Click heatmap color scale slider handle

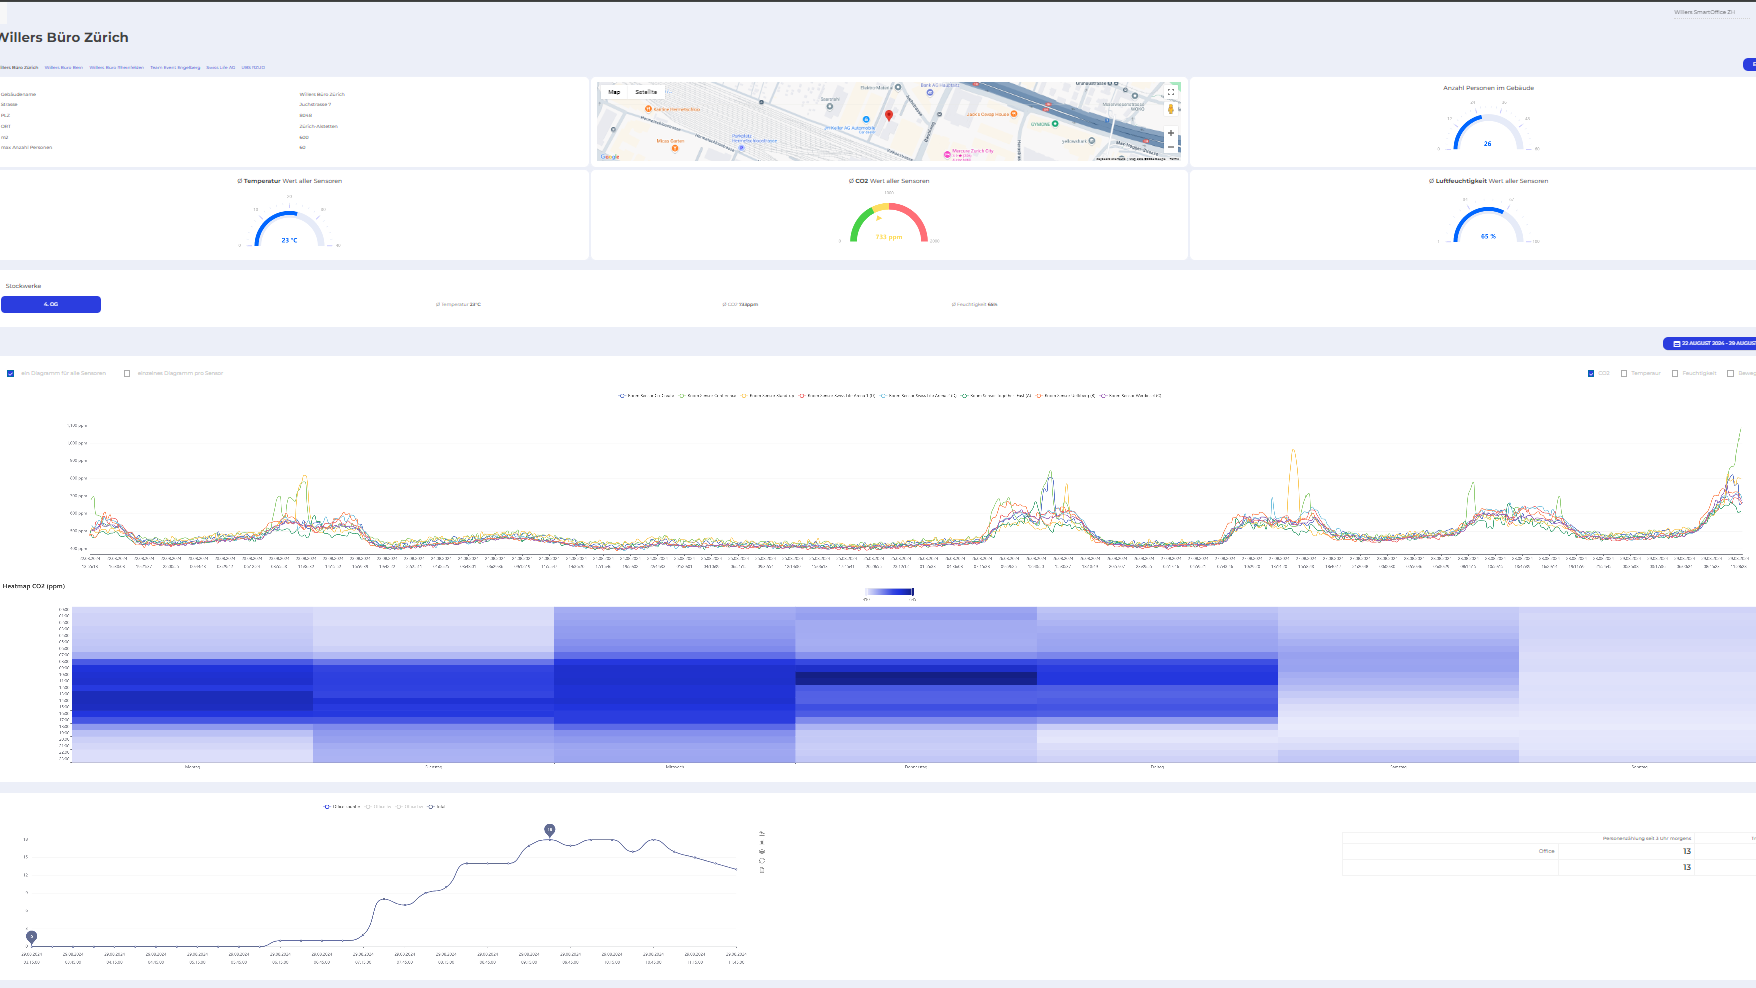coord(913,592)
